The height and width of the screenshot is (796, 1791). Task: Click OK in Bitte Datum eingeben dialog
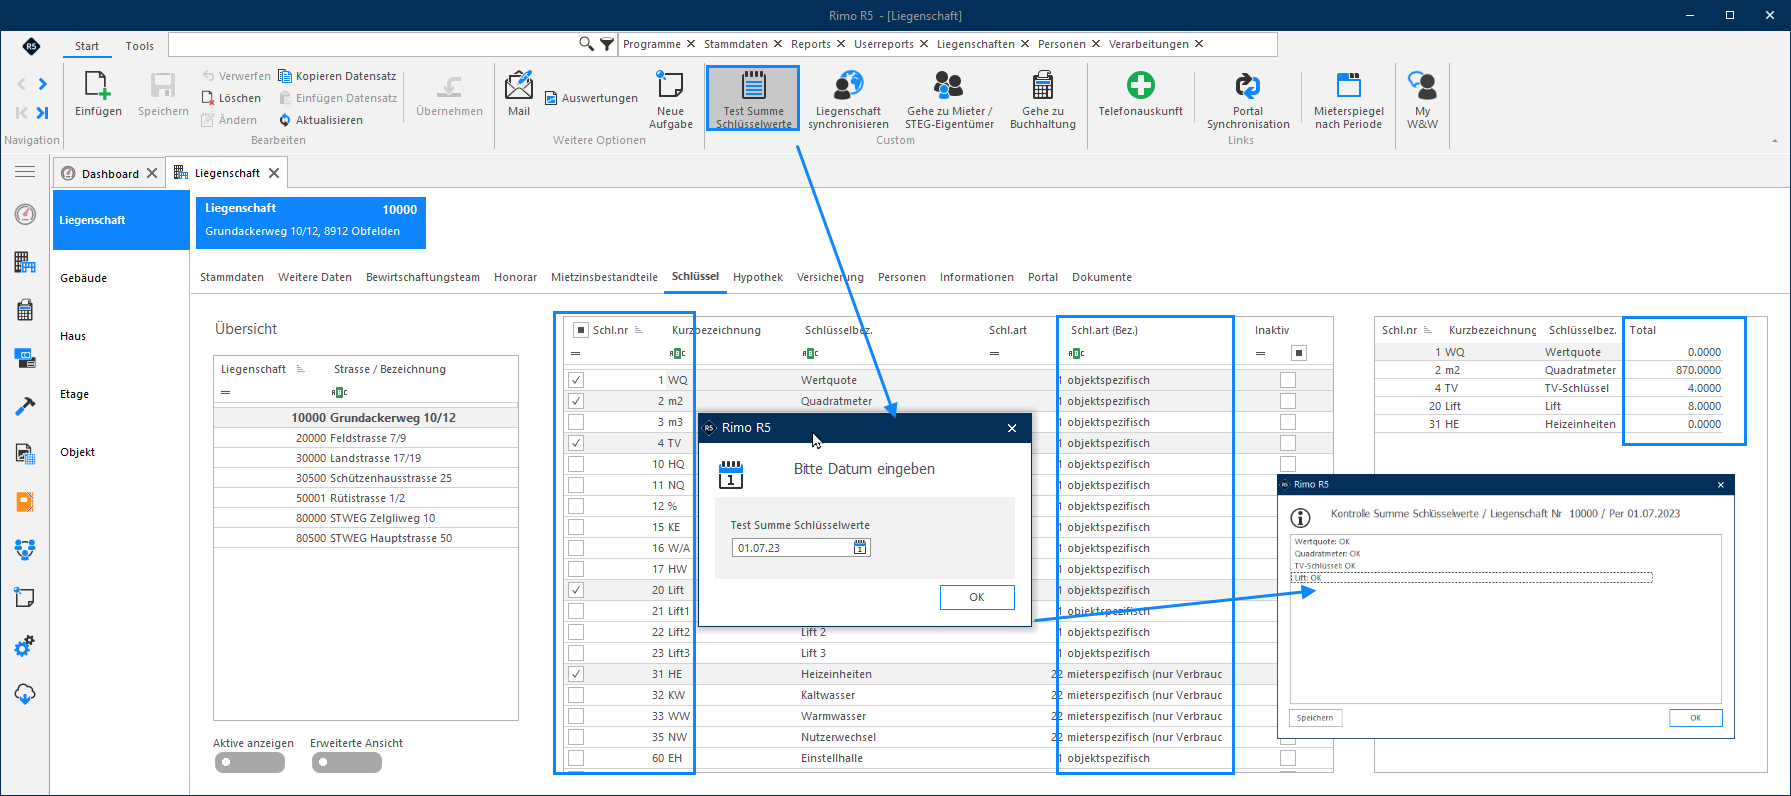(977, 597)
